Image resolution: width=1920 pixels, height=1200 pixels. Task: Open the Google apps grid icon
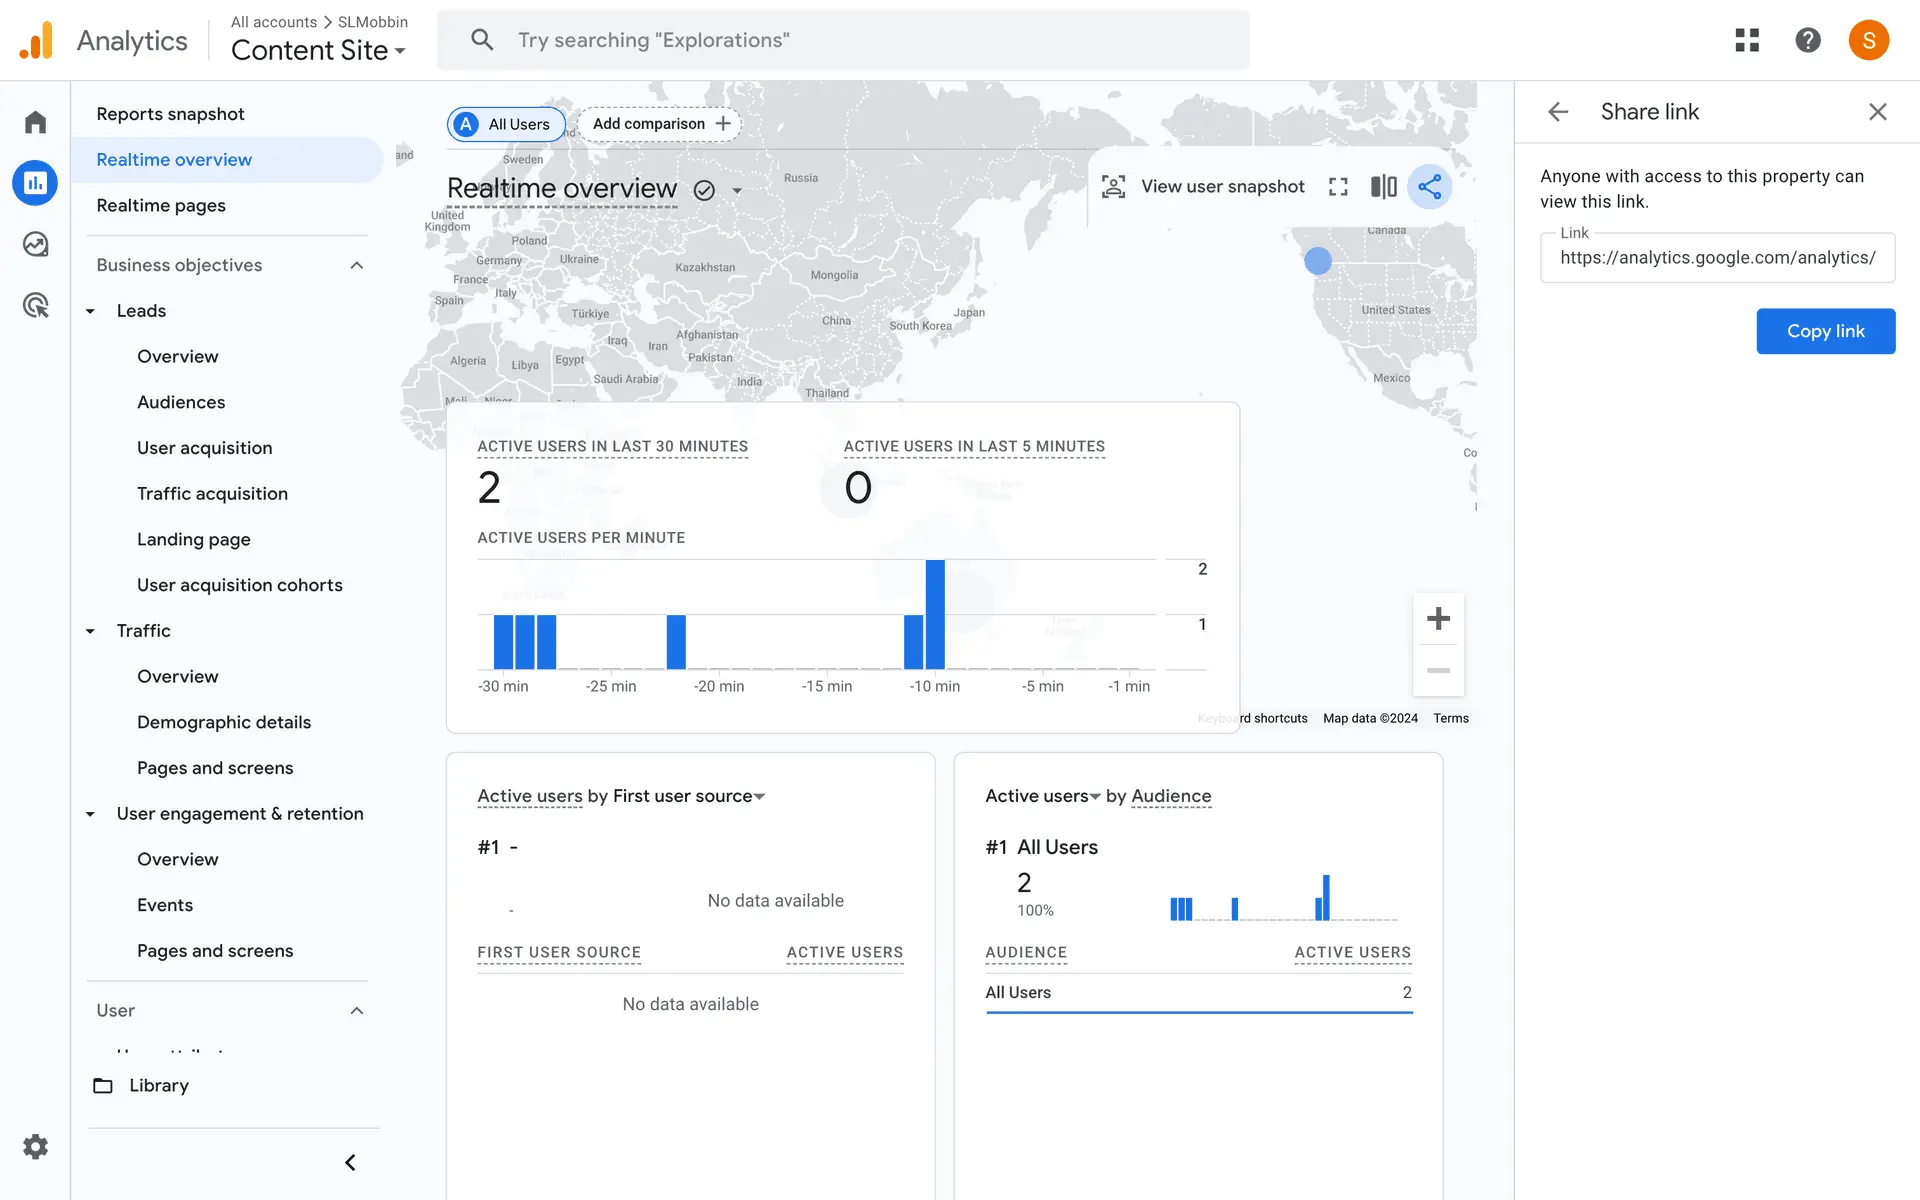tap(1746, 40)
